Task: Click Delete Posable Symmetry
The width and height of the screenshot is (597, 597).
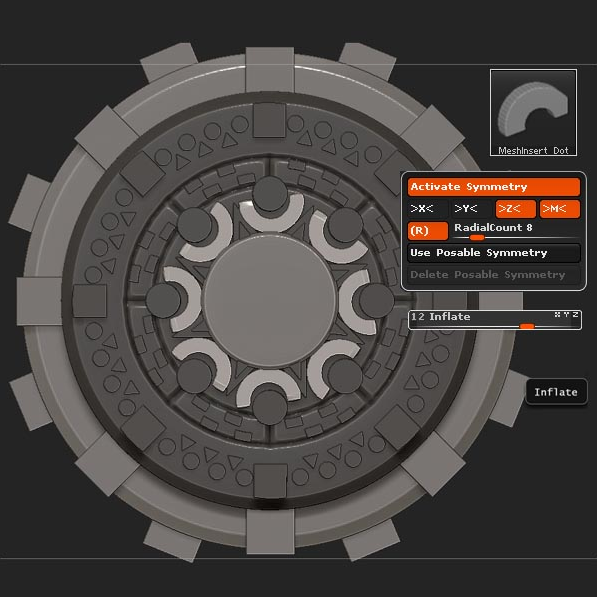Action: click(493, 275)
